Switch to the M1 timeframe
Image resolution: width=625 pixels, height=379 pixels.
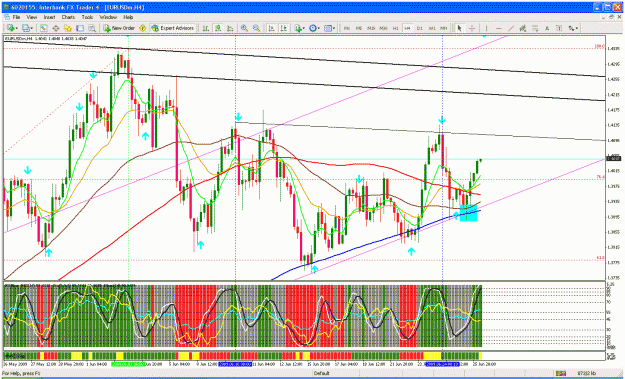[x=347, y=28]
